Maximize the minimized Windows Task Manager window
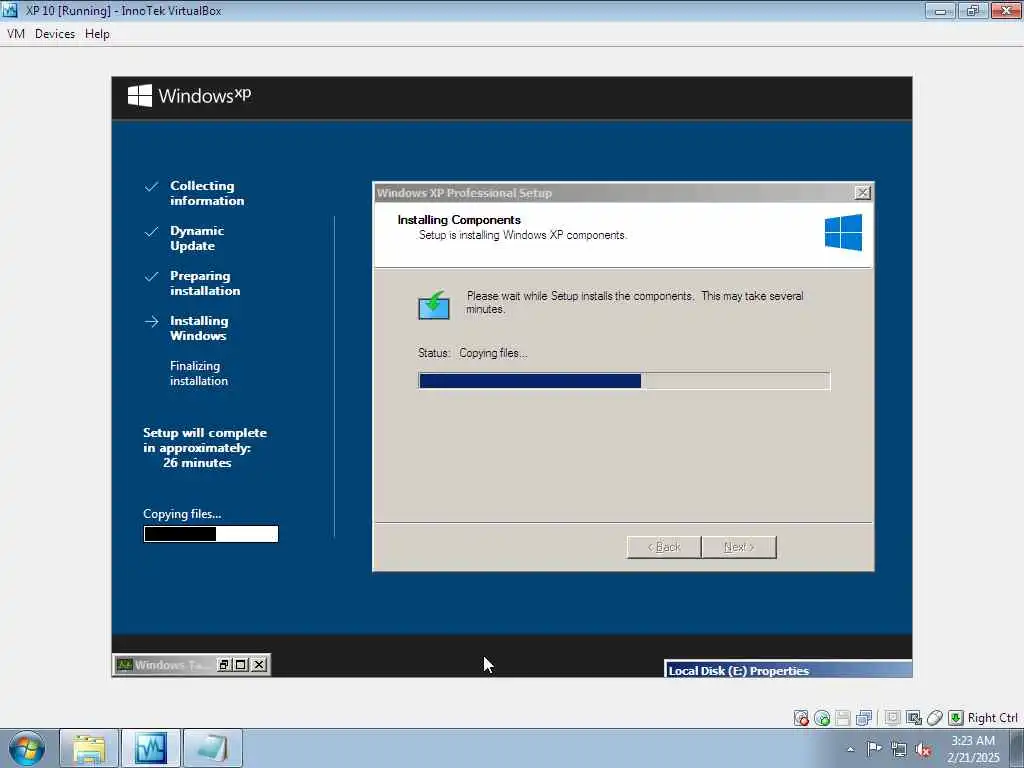 tap(241, 665)
